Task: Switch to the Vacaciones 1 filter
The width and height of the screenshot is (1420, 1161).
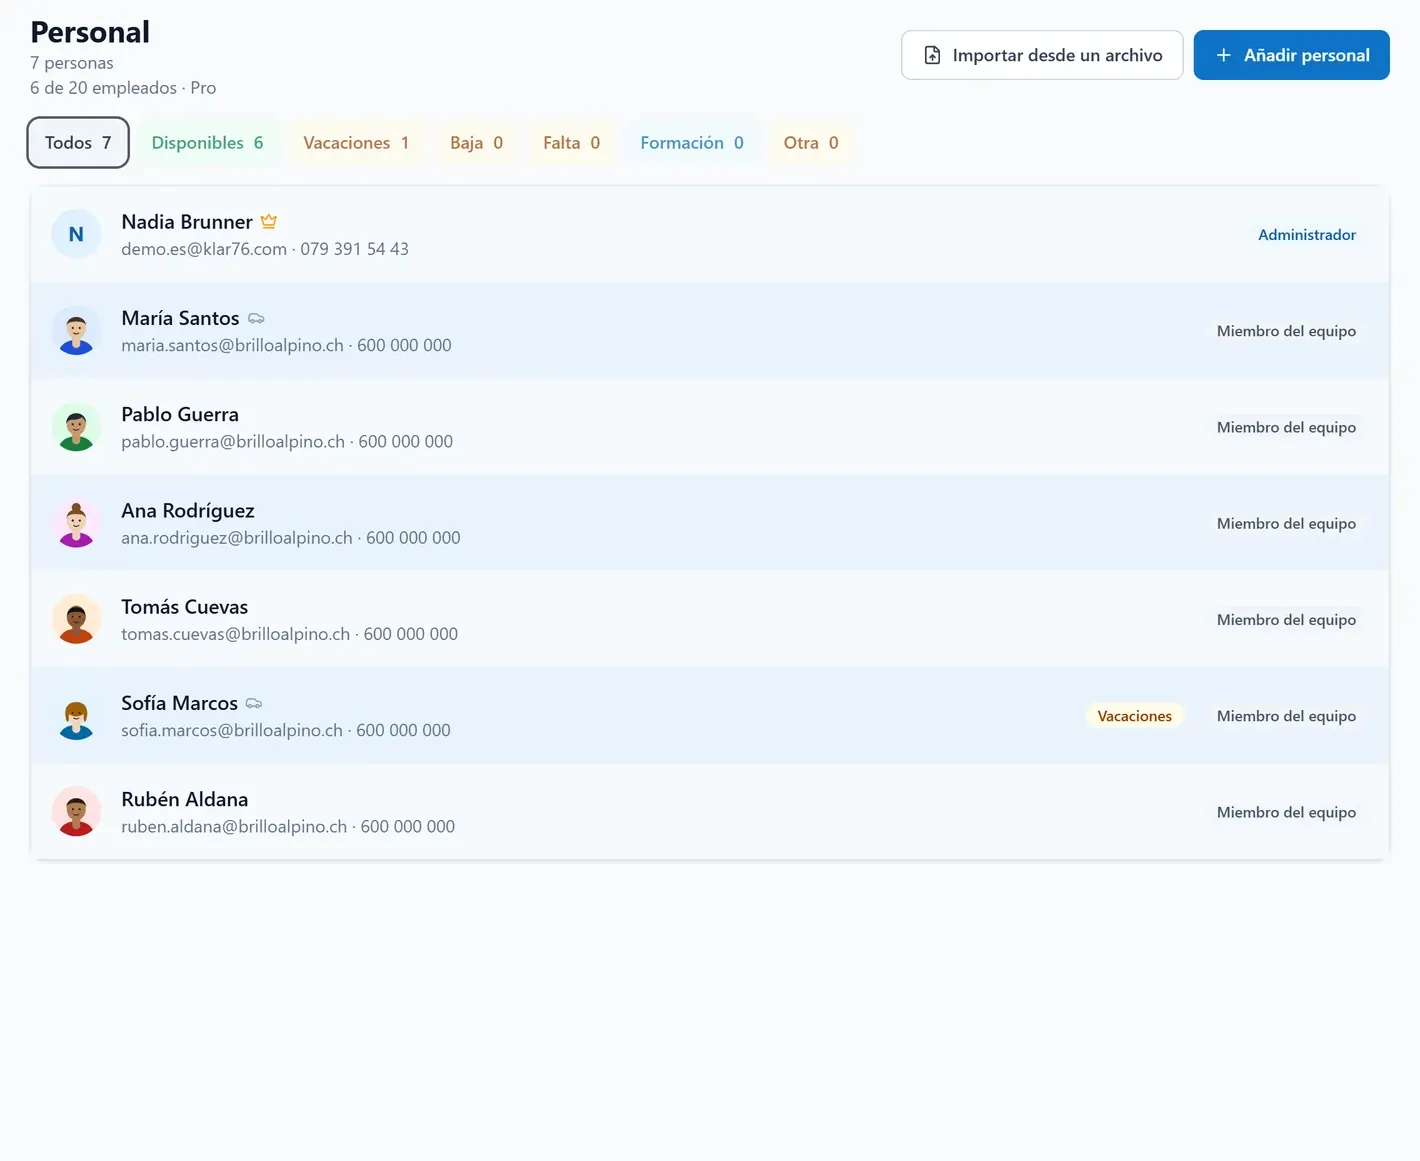Action: coord(356,142)
